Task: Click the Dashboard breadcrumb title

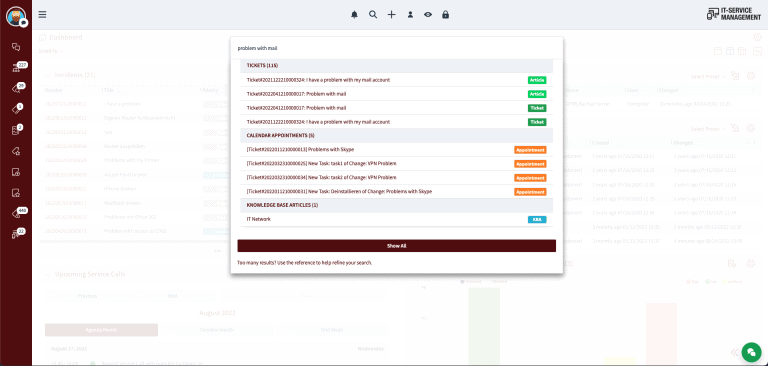Action: [x=66, y=37]
